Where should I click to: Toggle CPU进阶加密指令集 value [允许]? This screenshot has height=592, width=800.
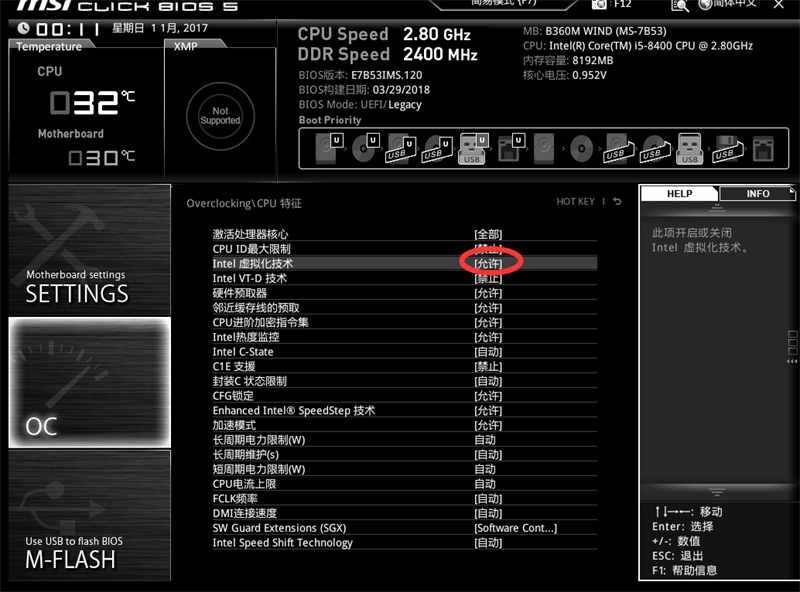(x=488, y=322)
